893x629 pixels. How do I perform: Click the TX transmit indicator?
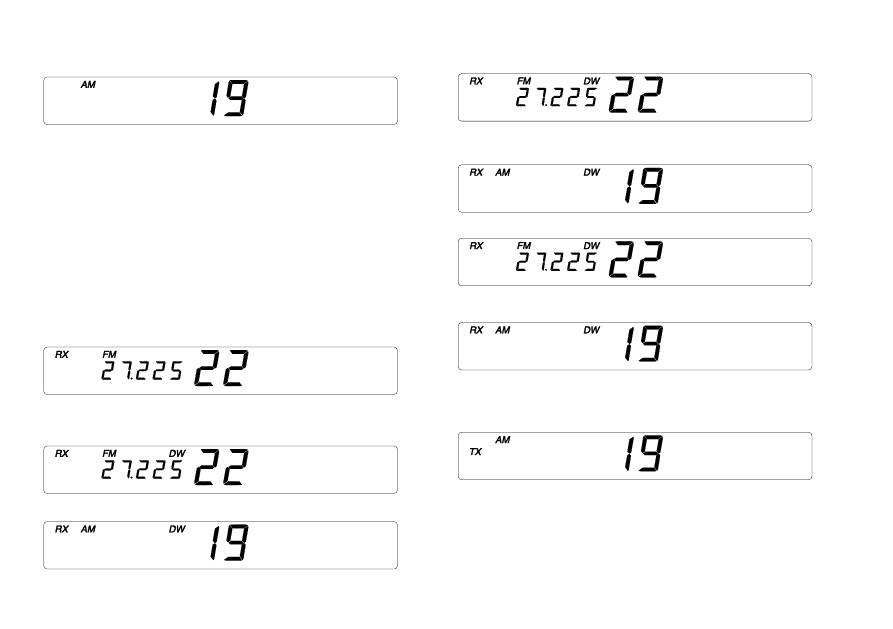(476, 452)
